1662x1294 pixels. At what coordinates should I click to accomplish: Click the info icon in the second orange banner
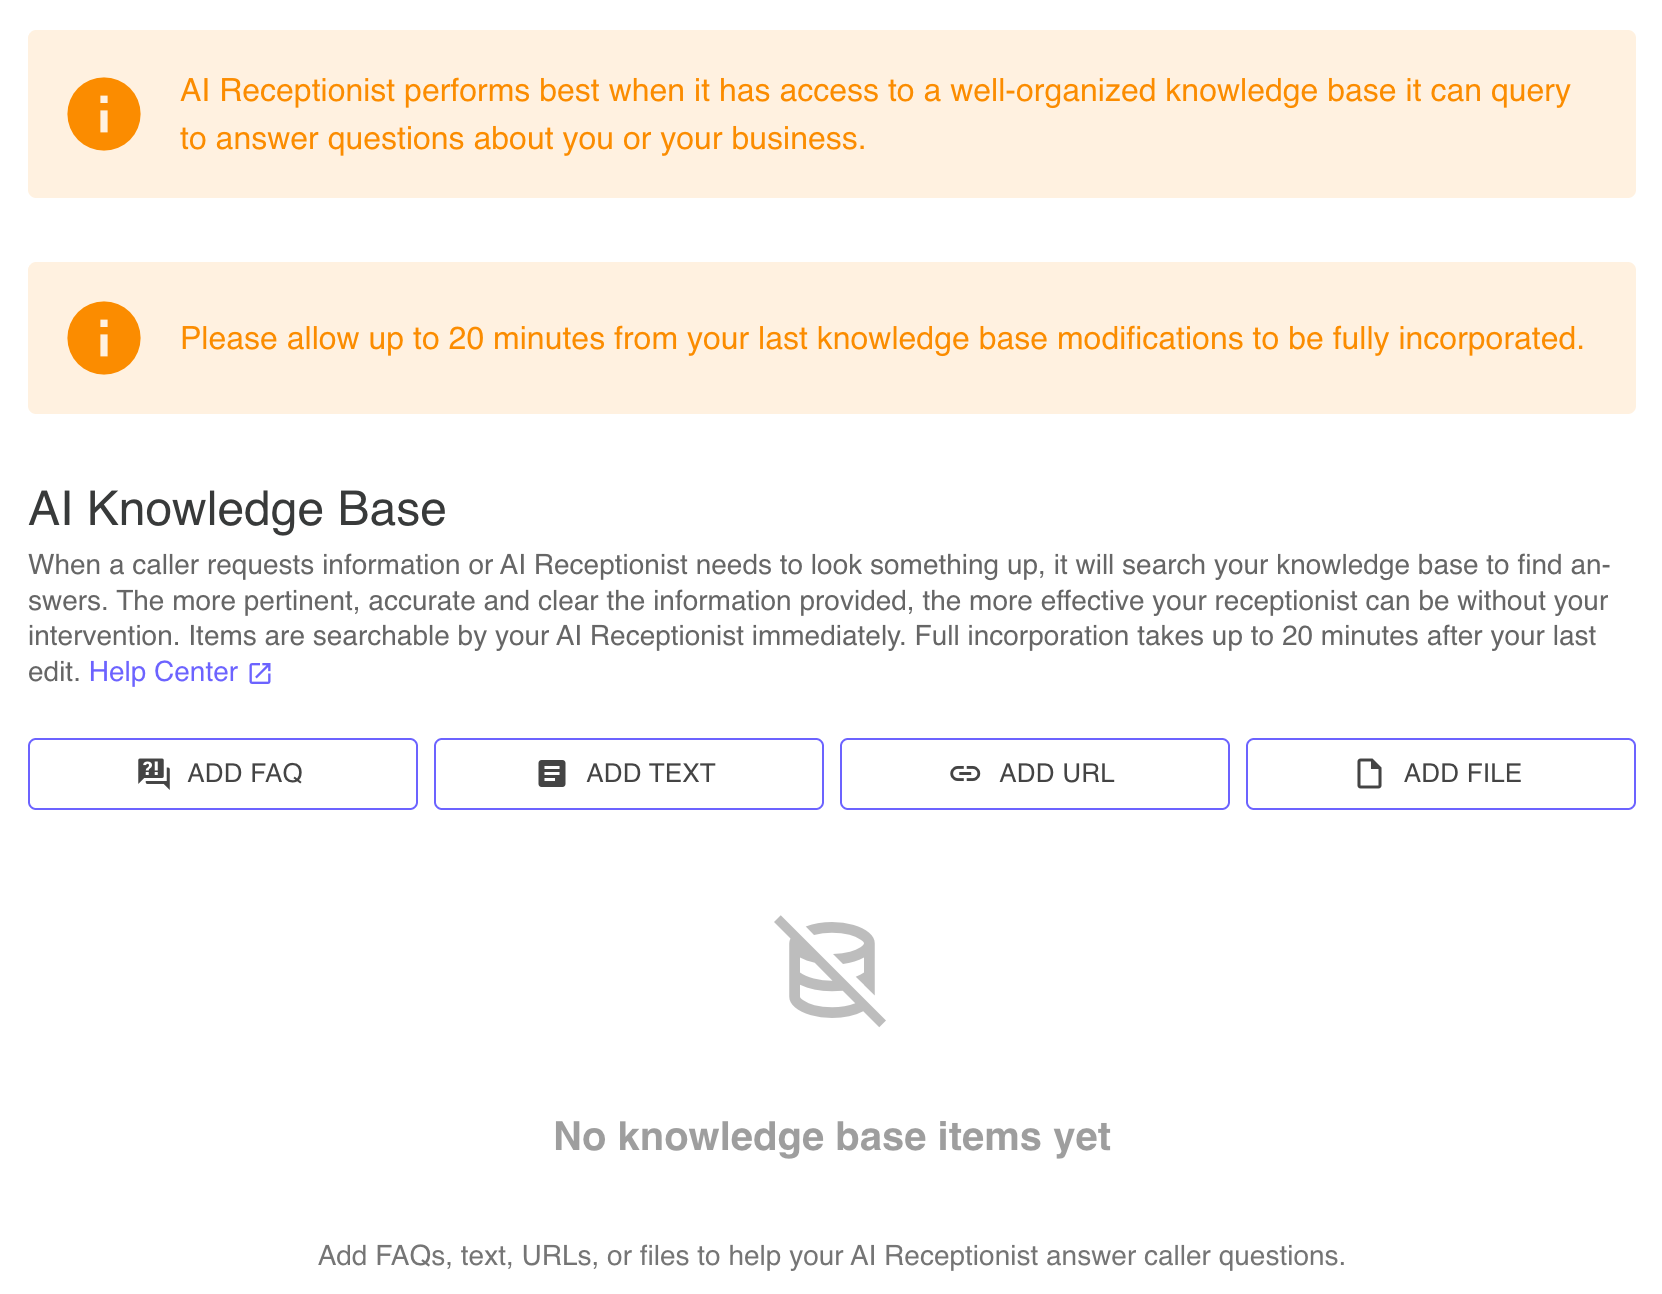pyautogui.click(x=103, y=337)
